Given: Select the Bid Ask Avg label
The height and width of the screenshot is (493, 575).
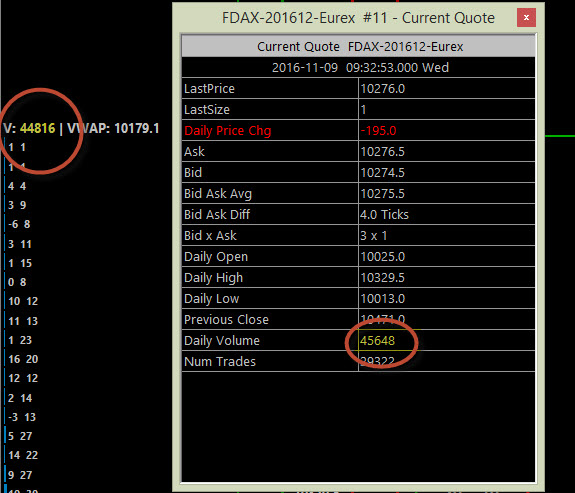Looking at the screenshot, I should point(218,194).
